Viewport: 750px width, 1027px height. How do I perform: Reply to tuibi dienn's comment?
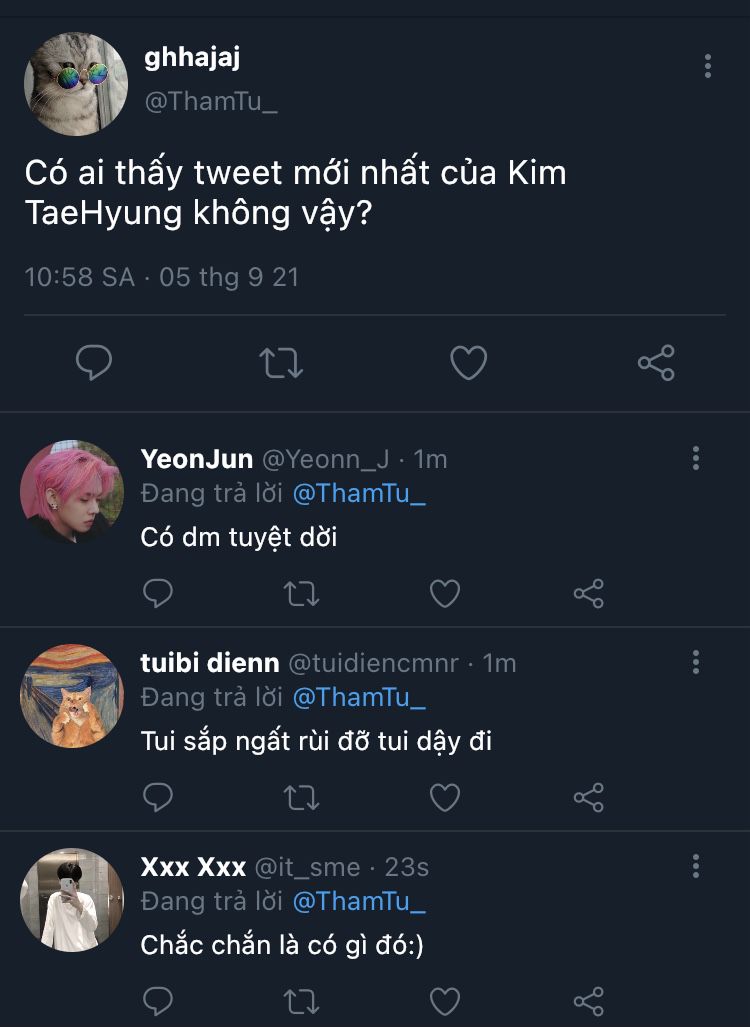coord(158,797)
